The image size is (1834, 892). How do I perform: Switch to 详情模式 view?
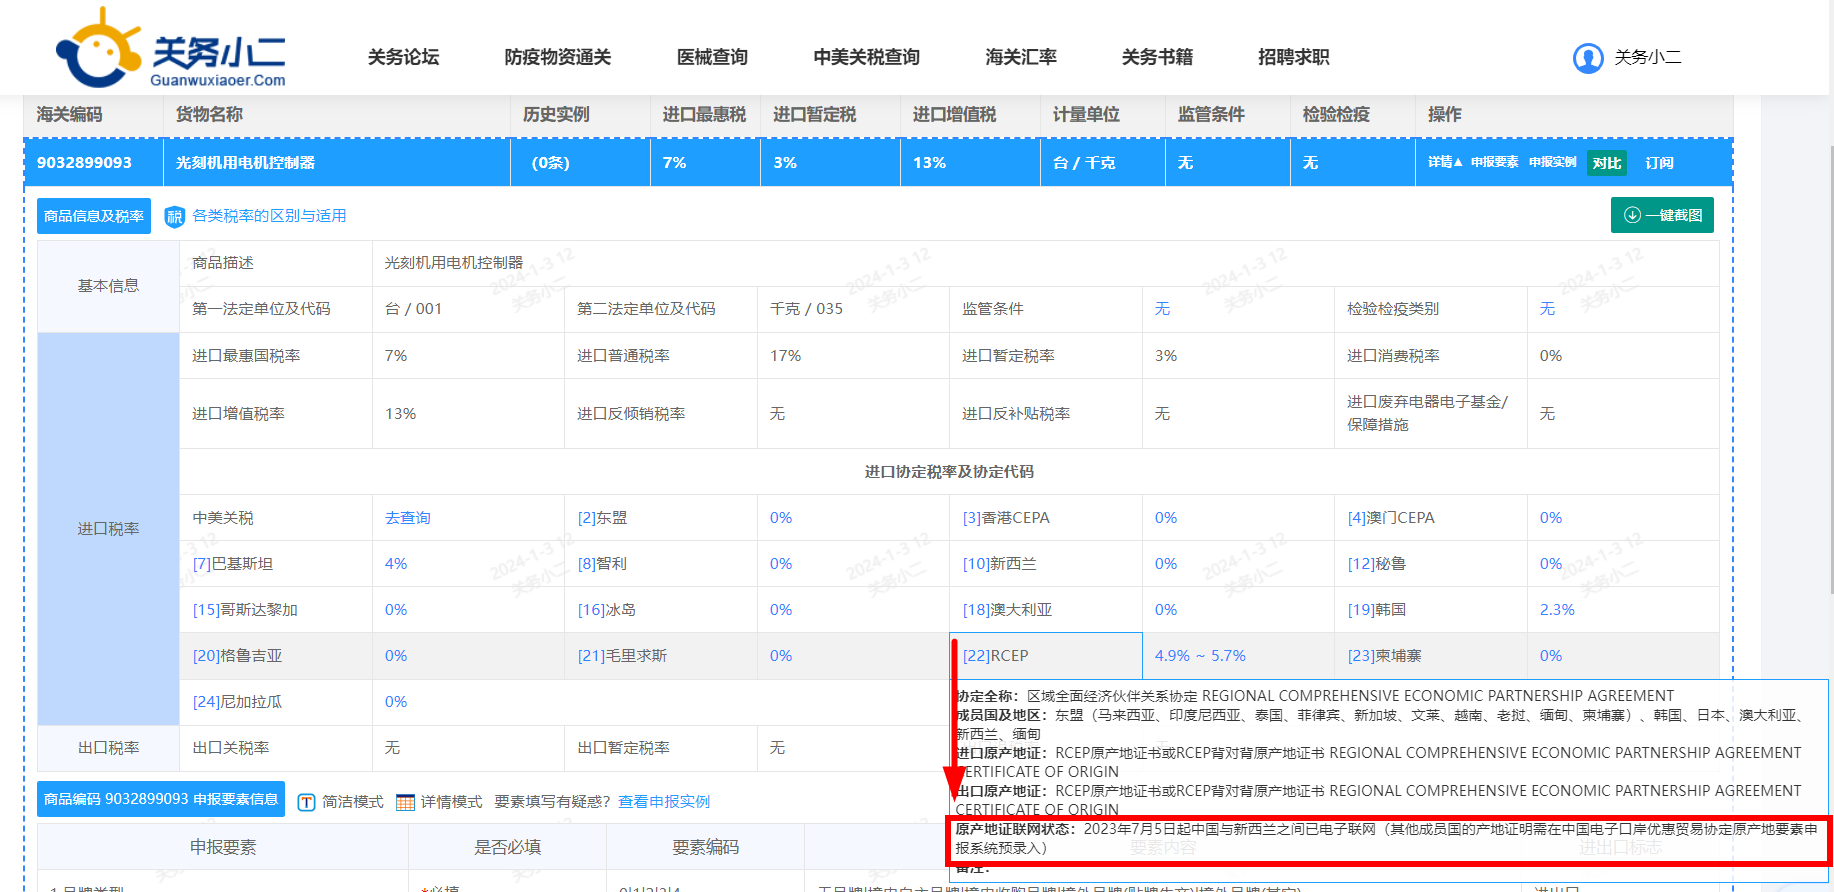451,802
